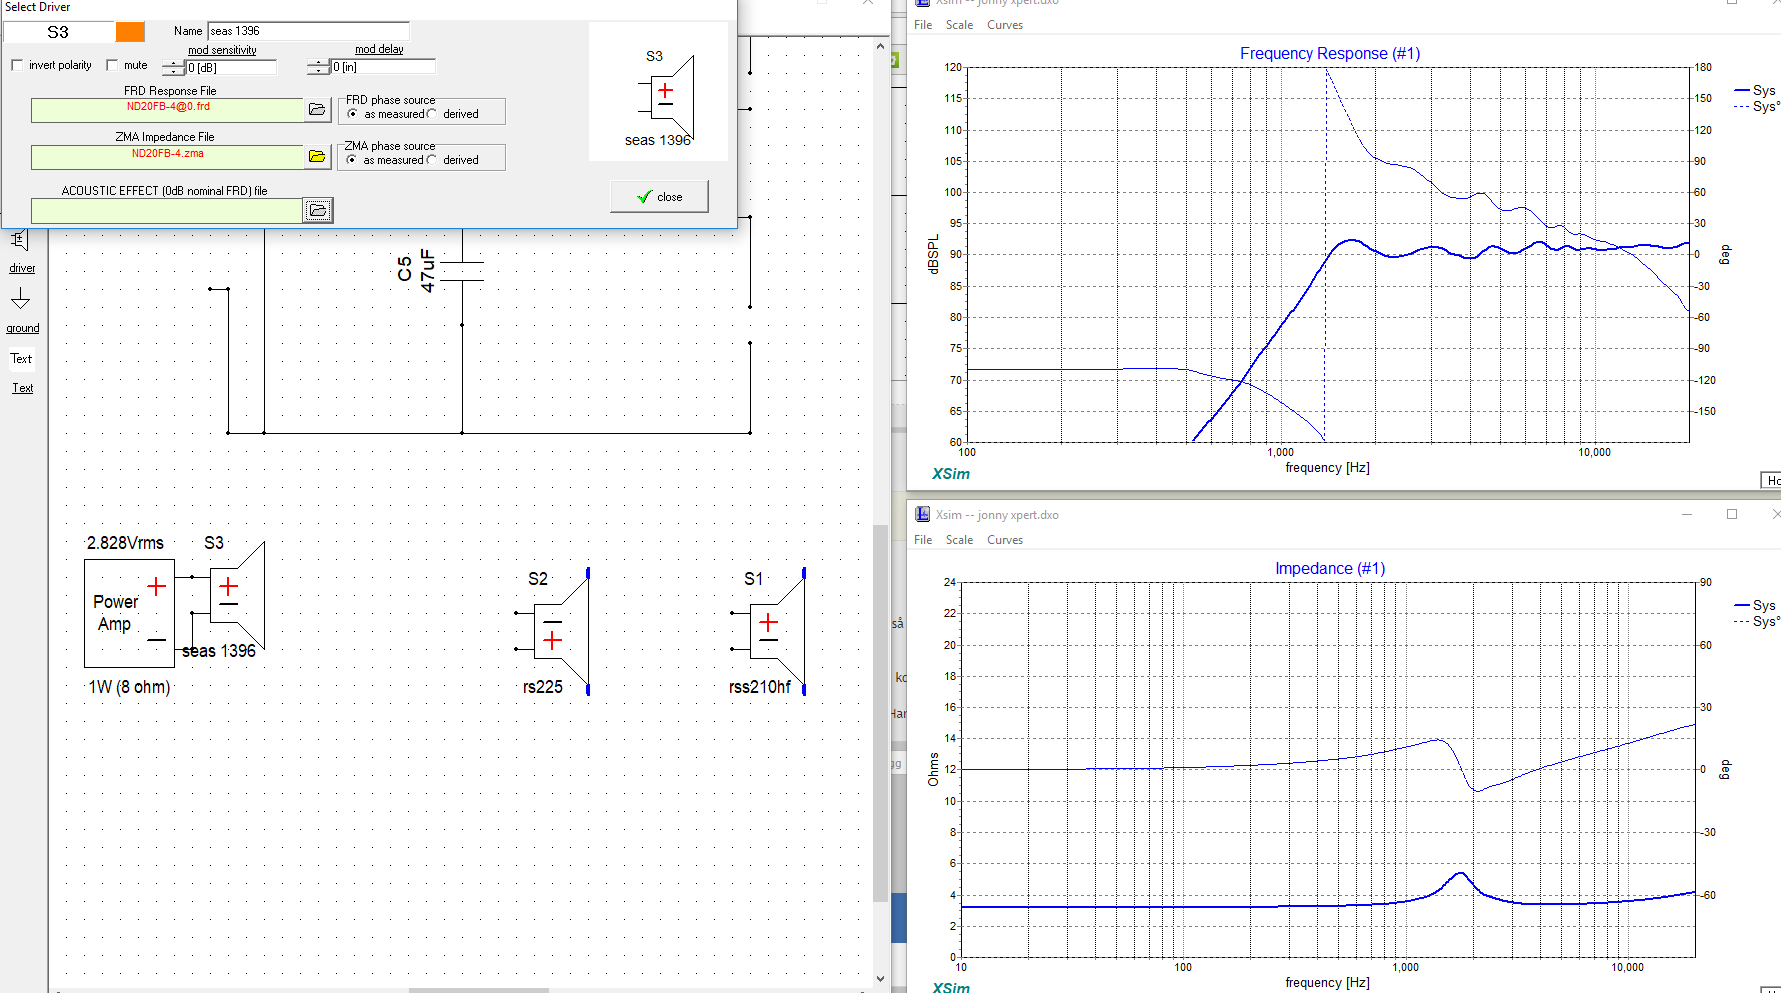Click the schematic vertical scrollbar up arrow
This screenshot has height=993, width=1781.
[x=880, y=46]
